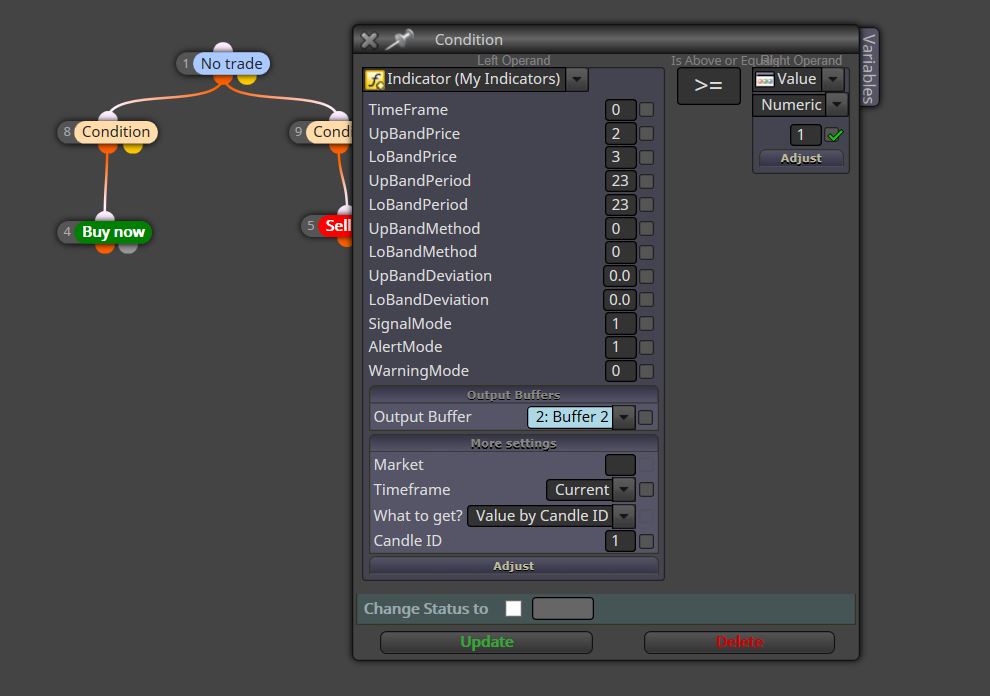This screenshot has height=696, width=990.
Task: Toggle UpBandPeriod checkbox
Action: coord(647,181)
